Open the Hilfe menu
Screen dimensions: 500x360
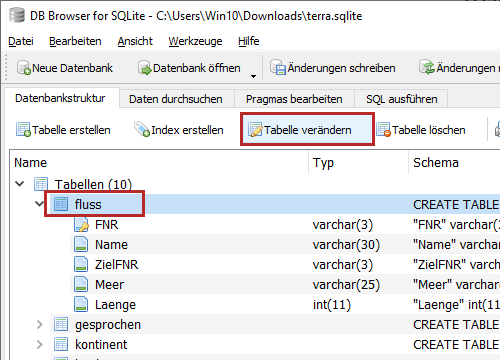(249, 41)
